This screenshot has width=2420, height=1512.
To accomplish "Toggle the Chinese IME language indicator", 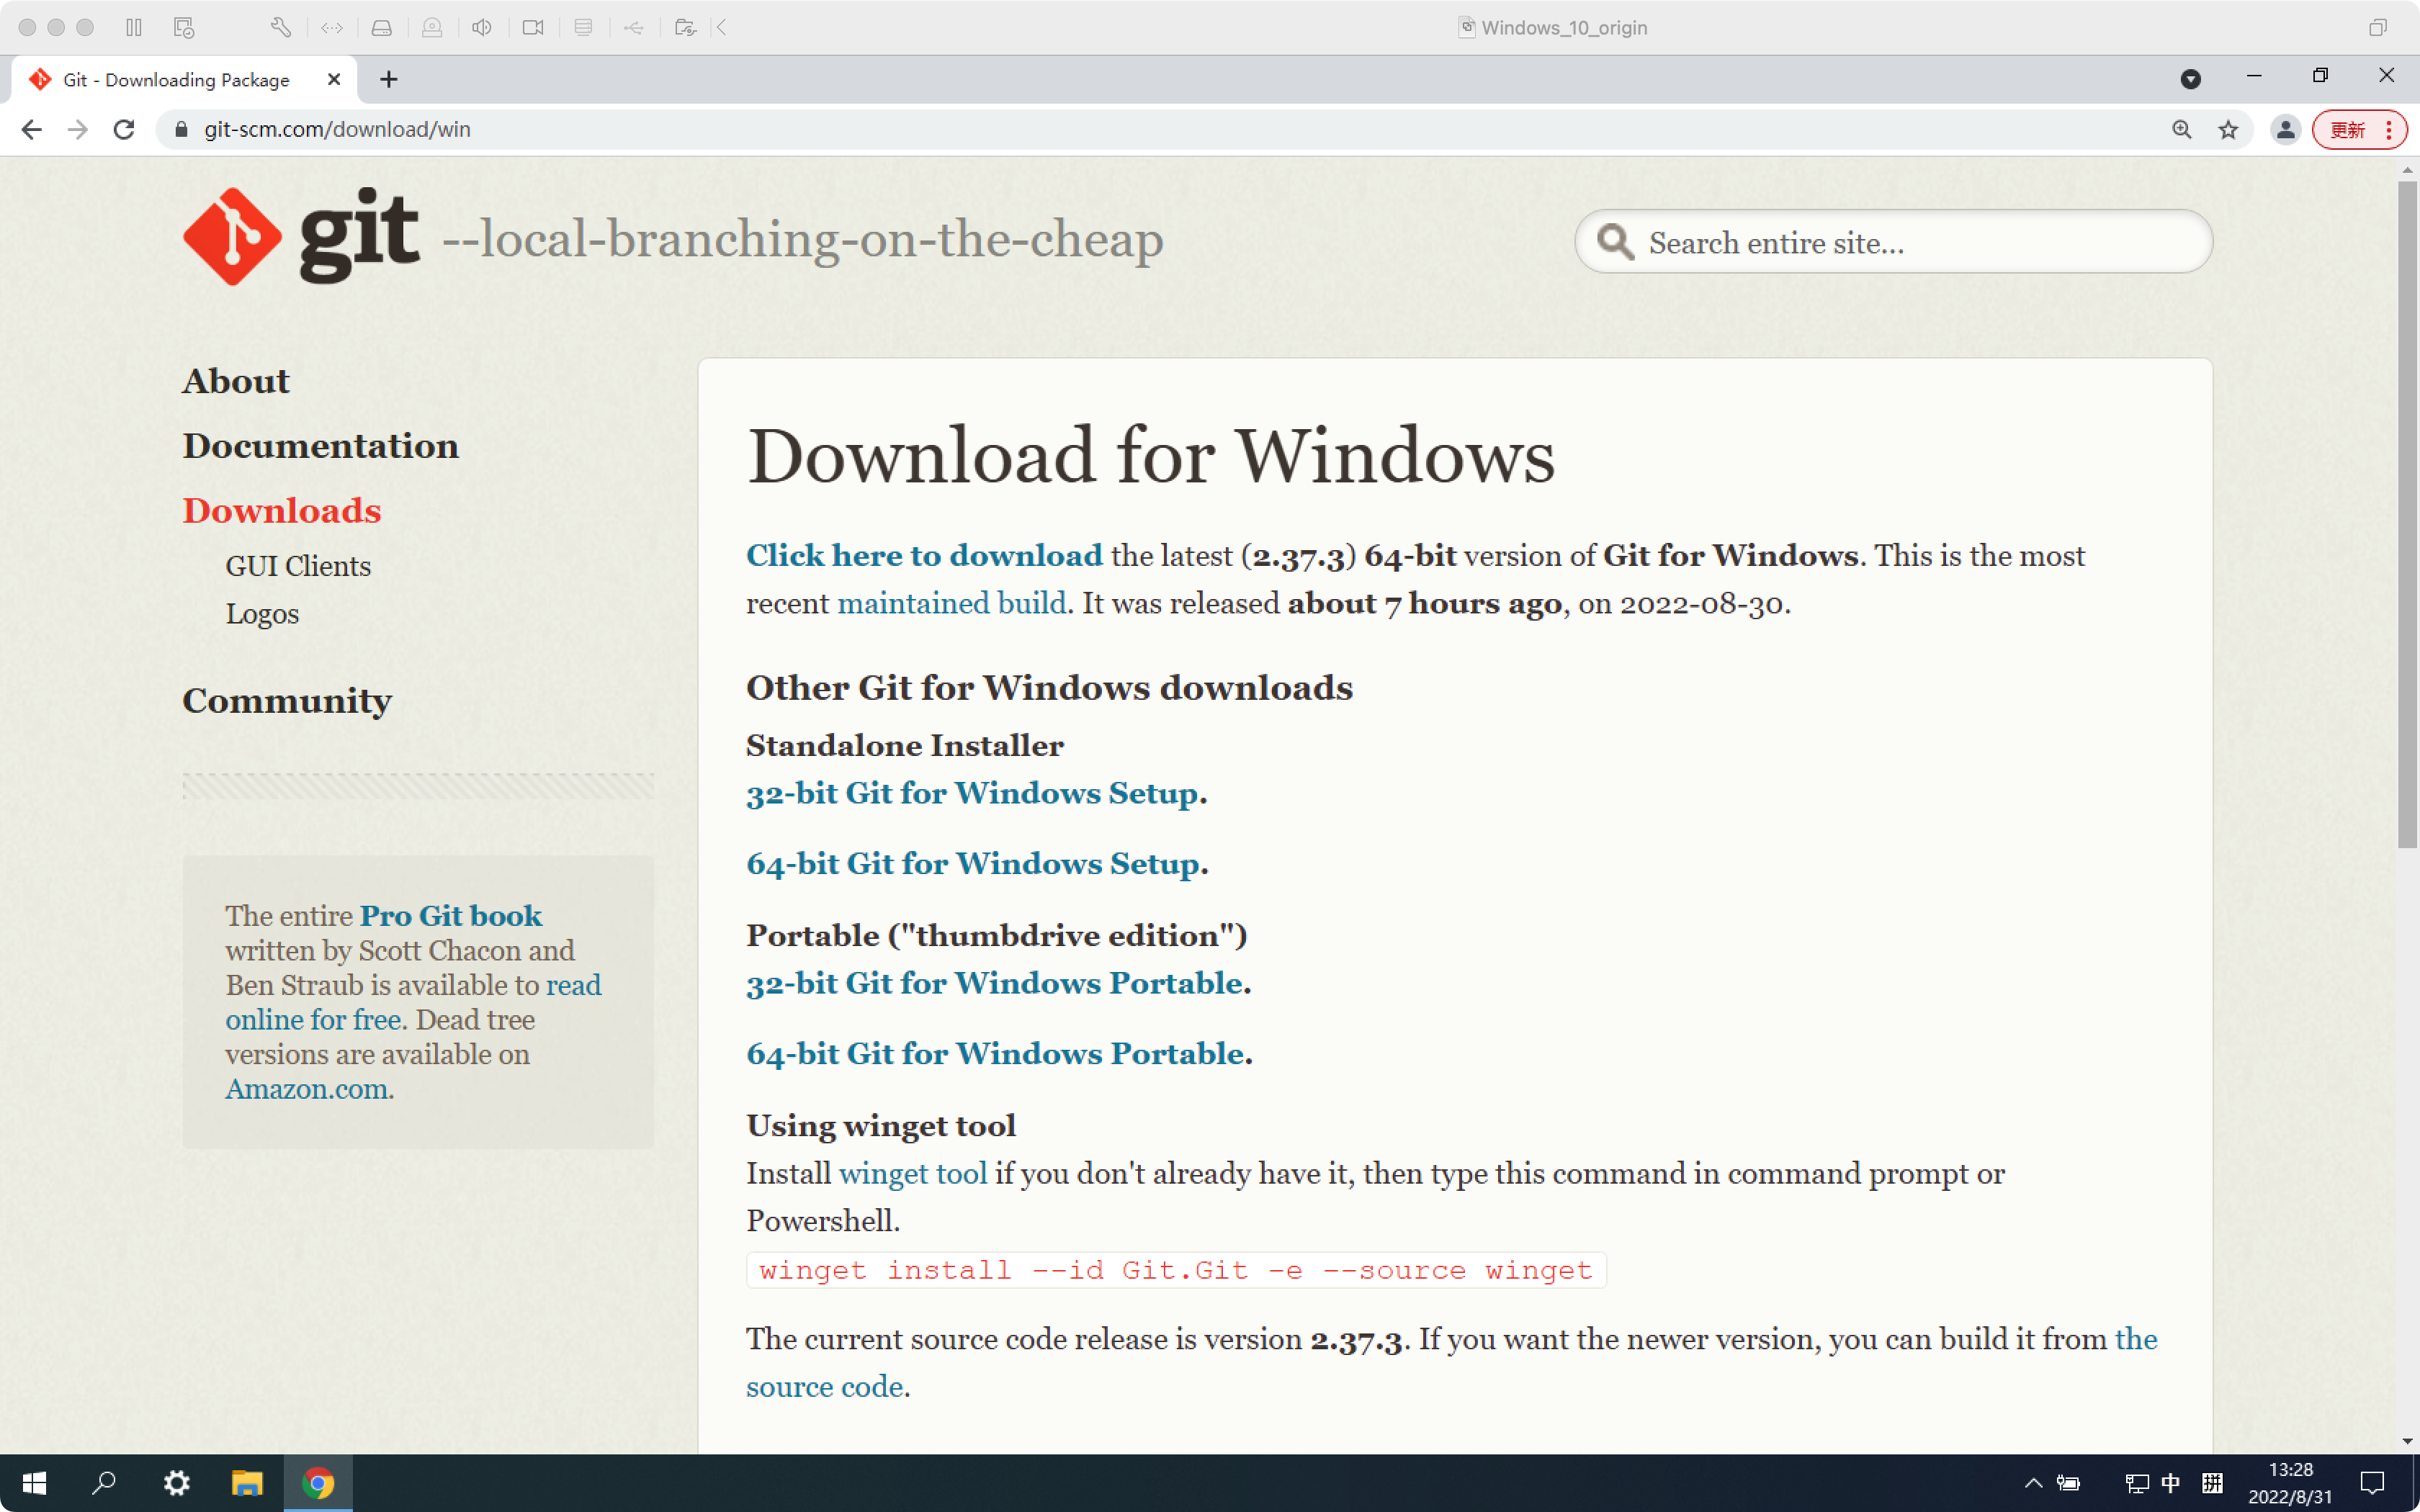I will coord(2171,1482).
